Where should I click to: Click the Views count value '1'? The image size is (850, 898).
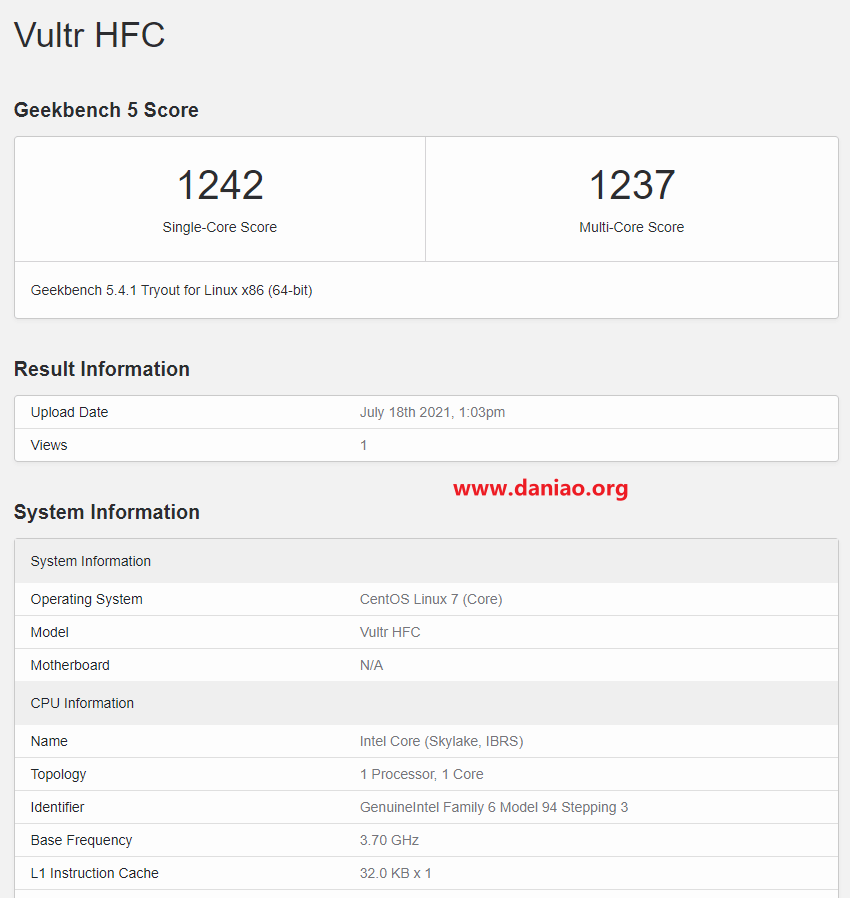363,445
